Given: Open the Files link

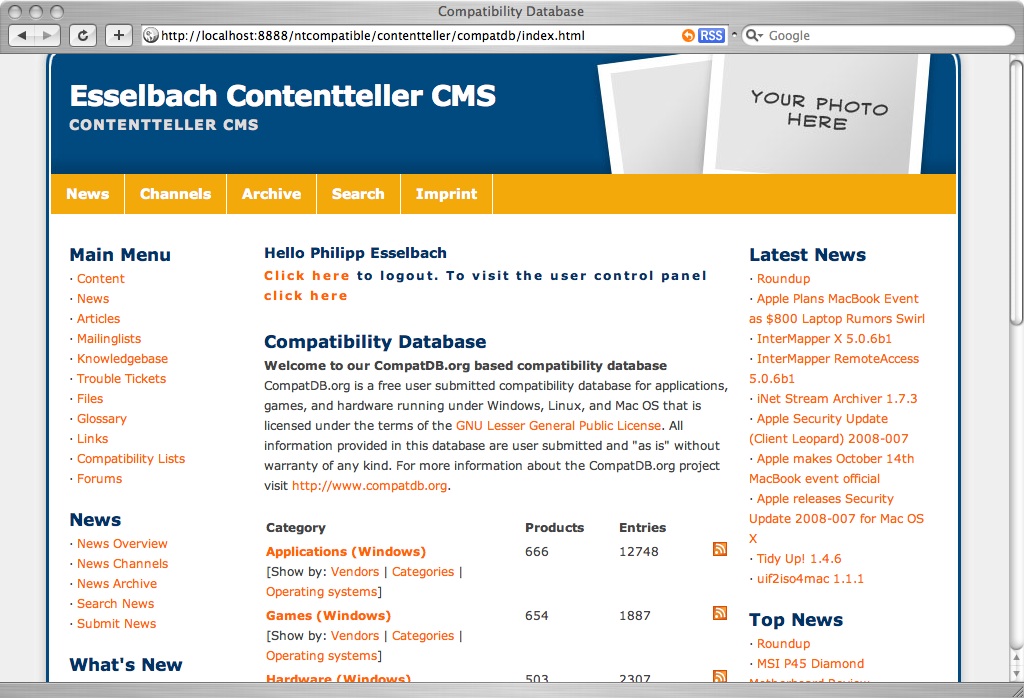Looking at the screenshot, I should [x=90, y=399].
